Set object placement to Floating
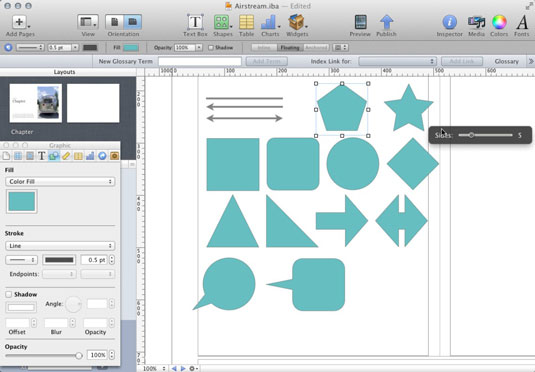Viewport: 535px width, 372px height. [x=290, y=47]
